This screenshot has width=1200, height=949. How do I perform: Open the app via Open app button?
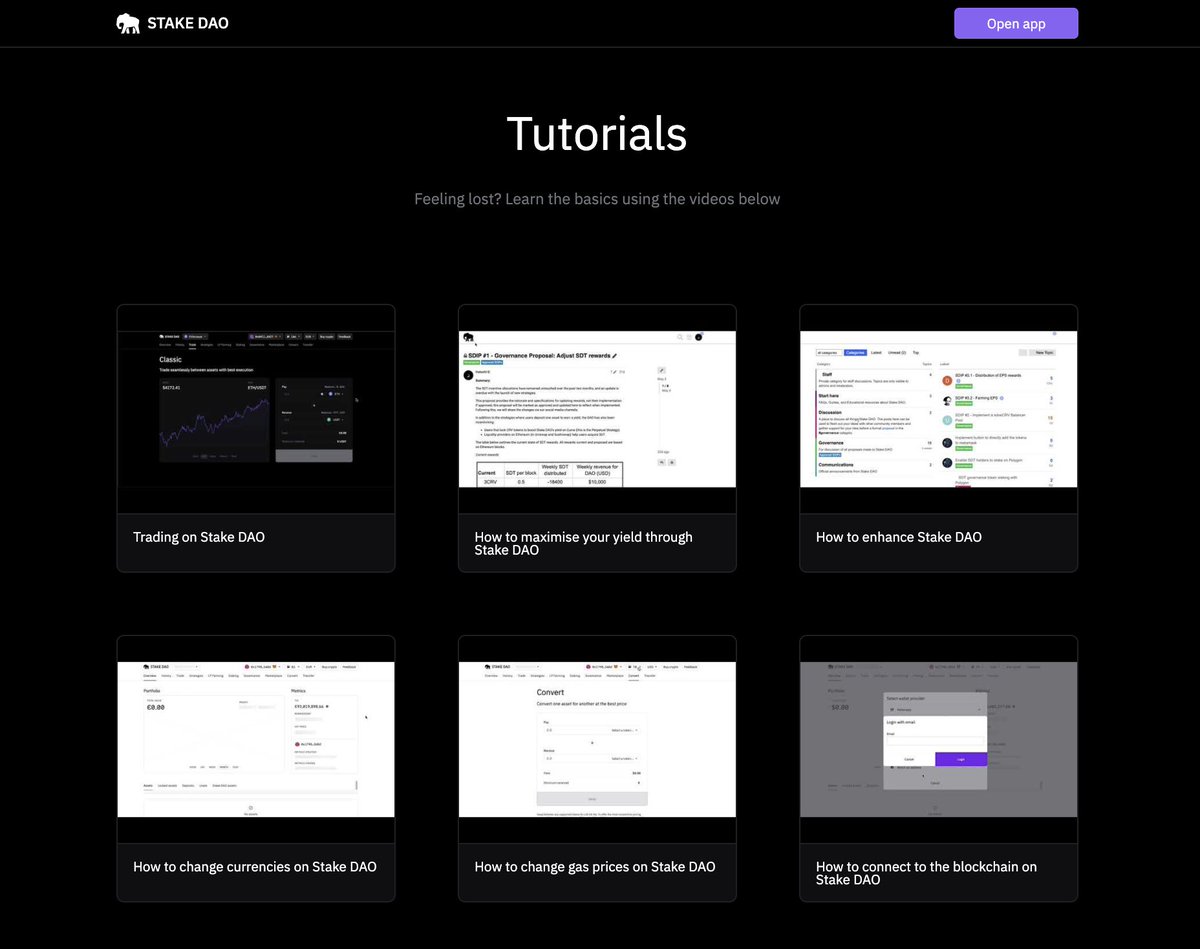coord(1016,24)
